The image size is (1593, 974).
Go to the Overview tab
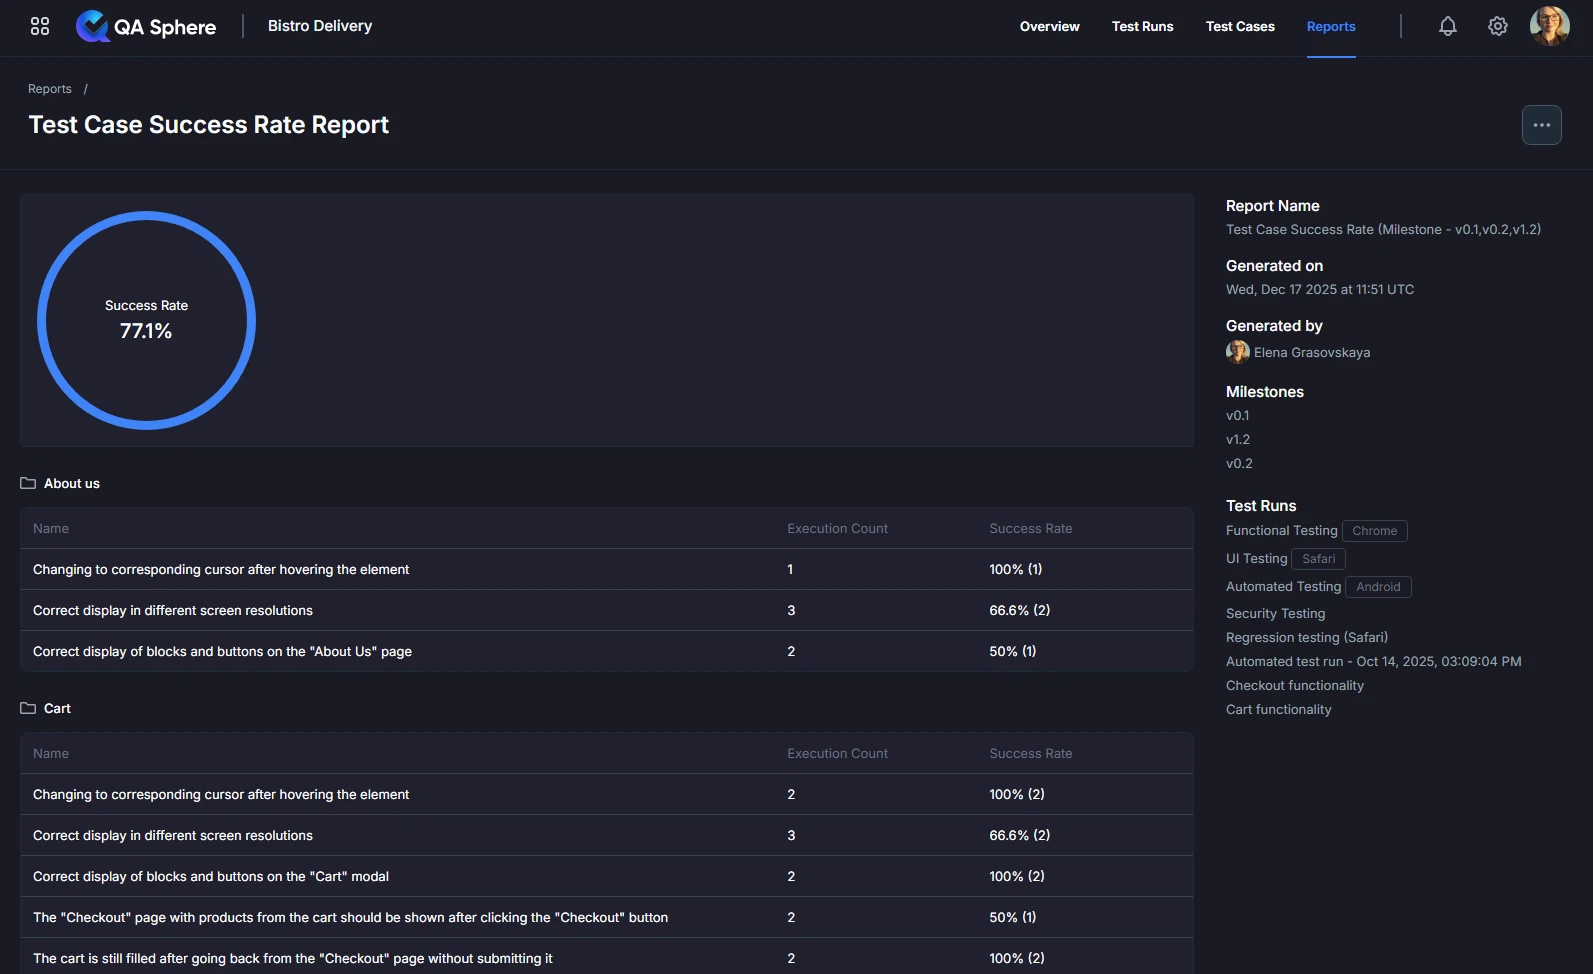coord(1049,26)
